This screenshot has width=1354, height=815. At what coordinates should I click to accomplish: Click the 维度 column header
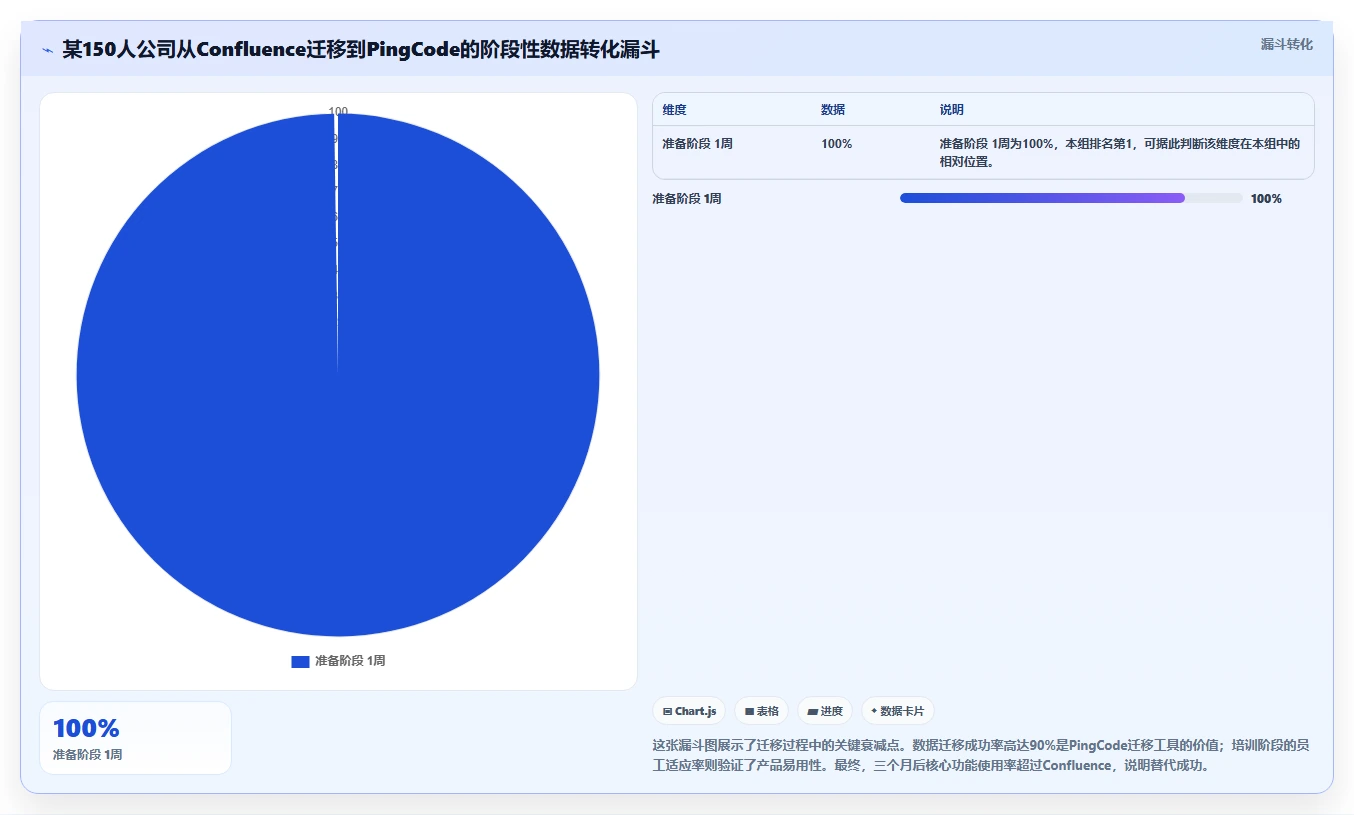674,110
